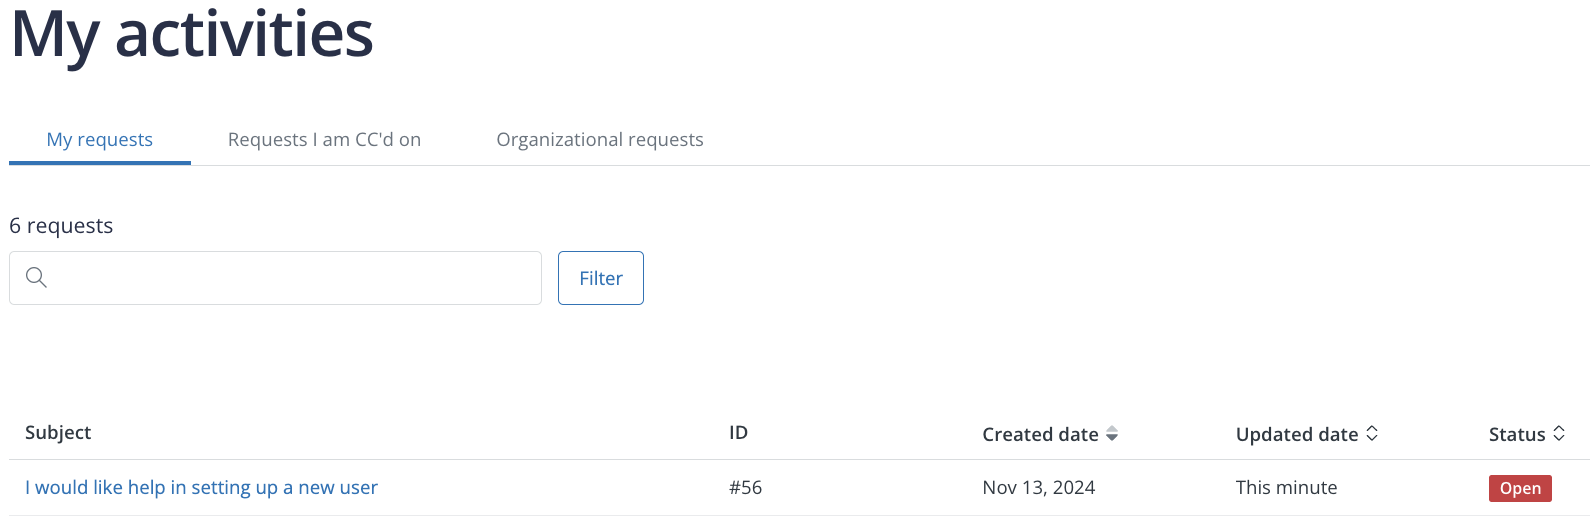This screenshot has width=1590, height=524.
Task: Go to the Organizational requests tab
Action: [x=600, y=139]
